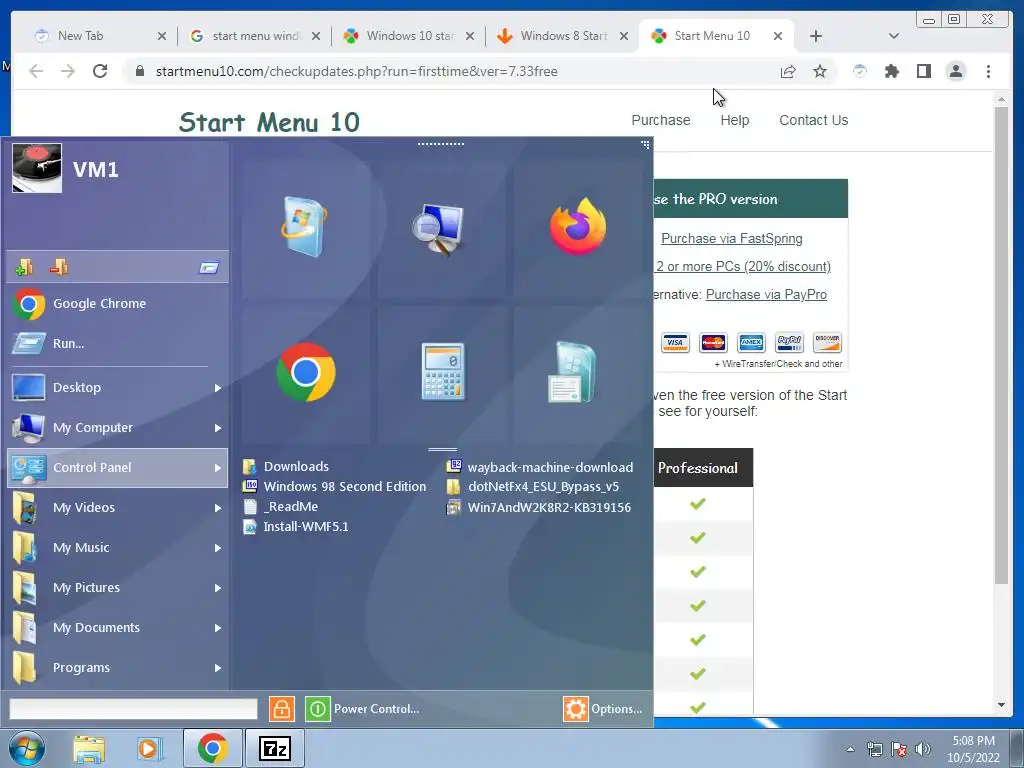Expand the Desktop submenu arrow
The height and width of the screenshot is (768, 1024).
217,388
